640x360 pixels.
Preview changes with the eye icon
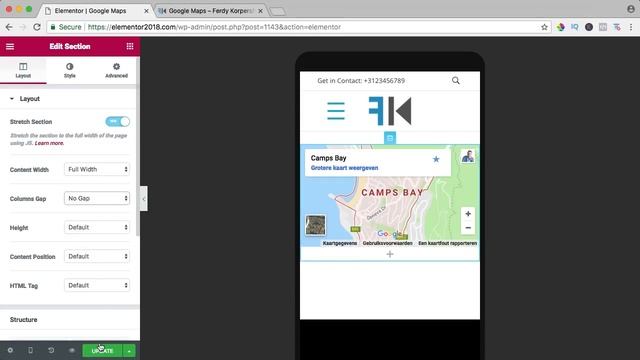72,351
